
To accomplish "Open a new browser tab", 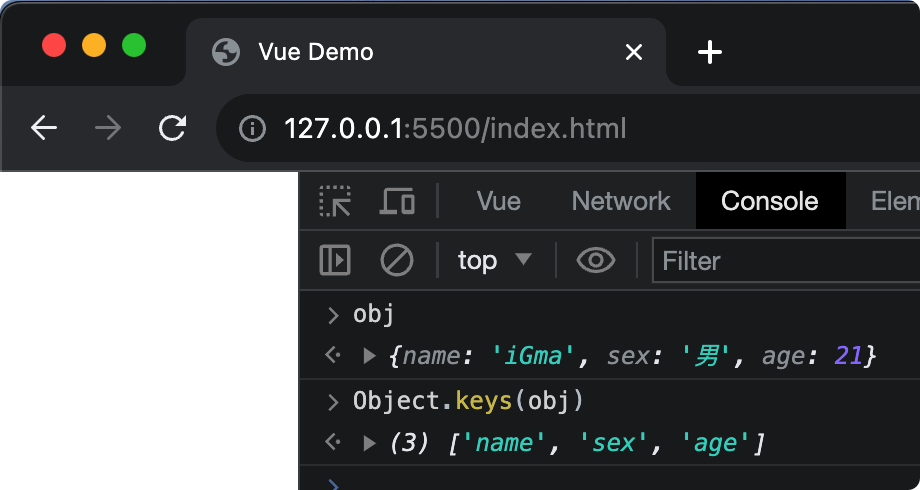I will [709, 52].
